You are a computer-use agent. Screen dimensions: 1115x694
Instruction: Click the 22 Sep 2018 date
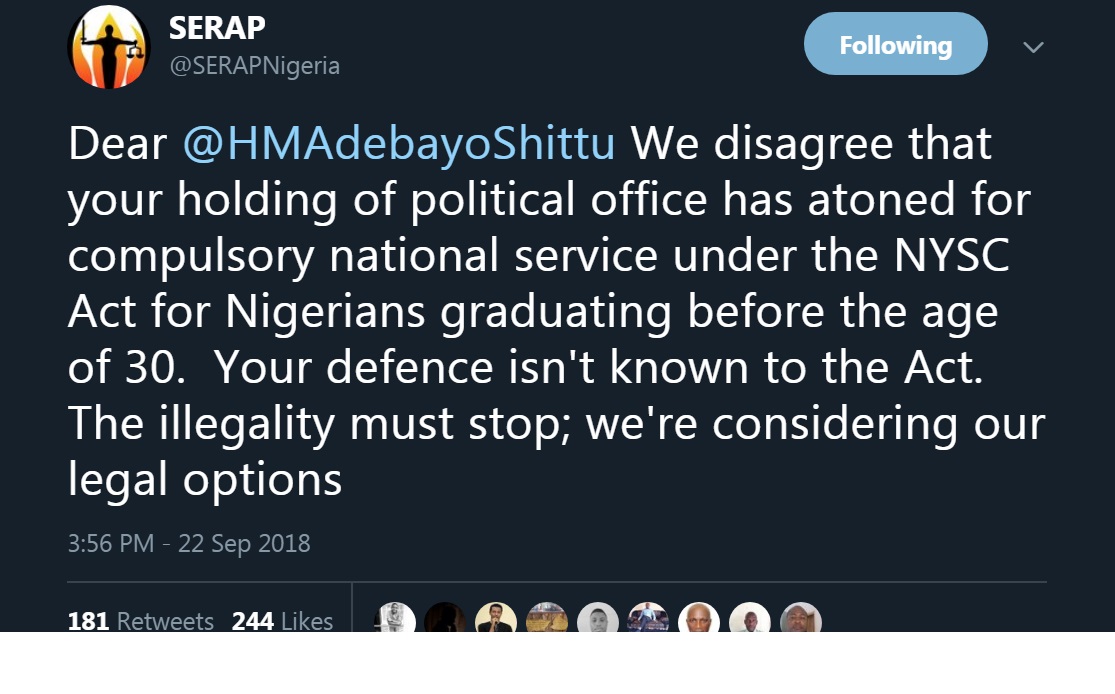[x=244, y=544]
